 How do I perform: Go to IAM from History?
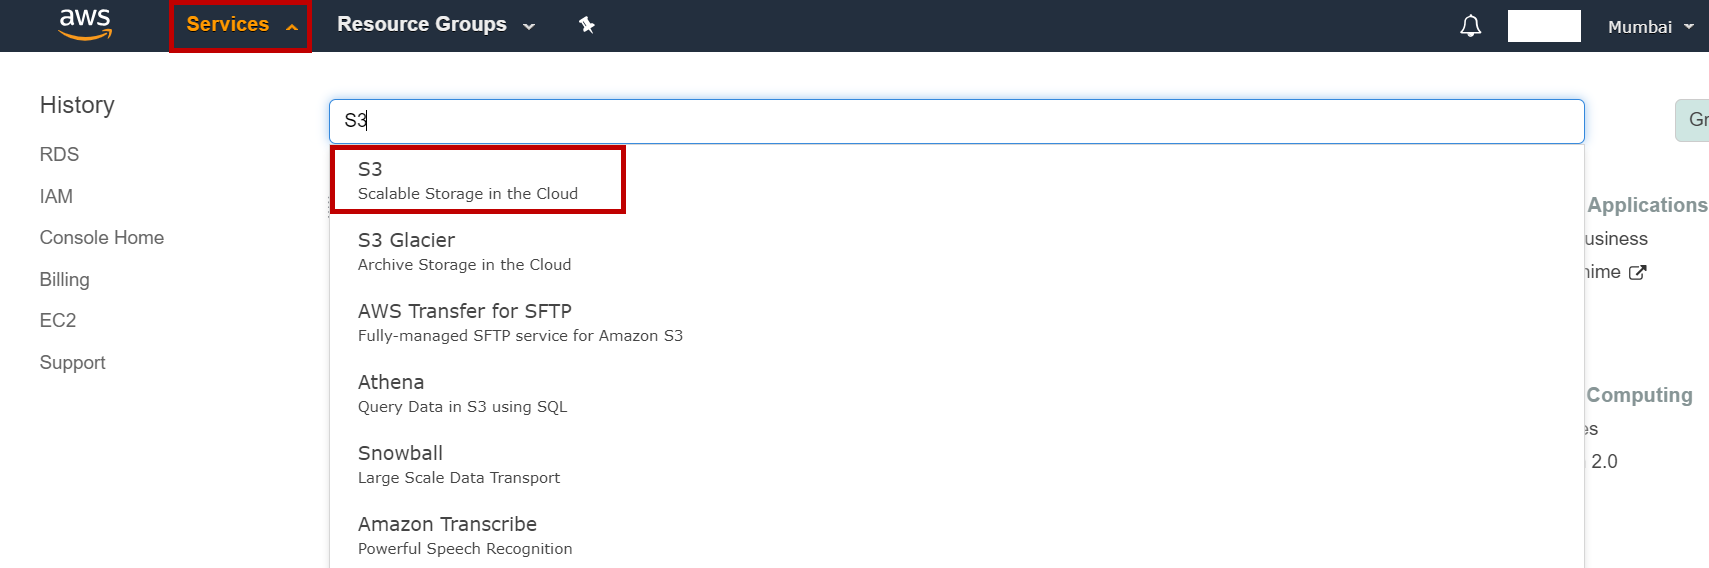click(56, 197)
